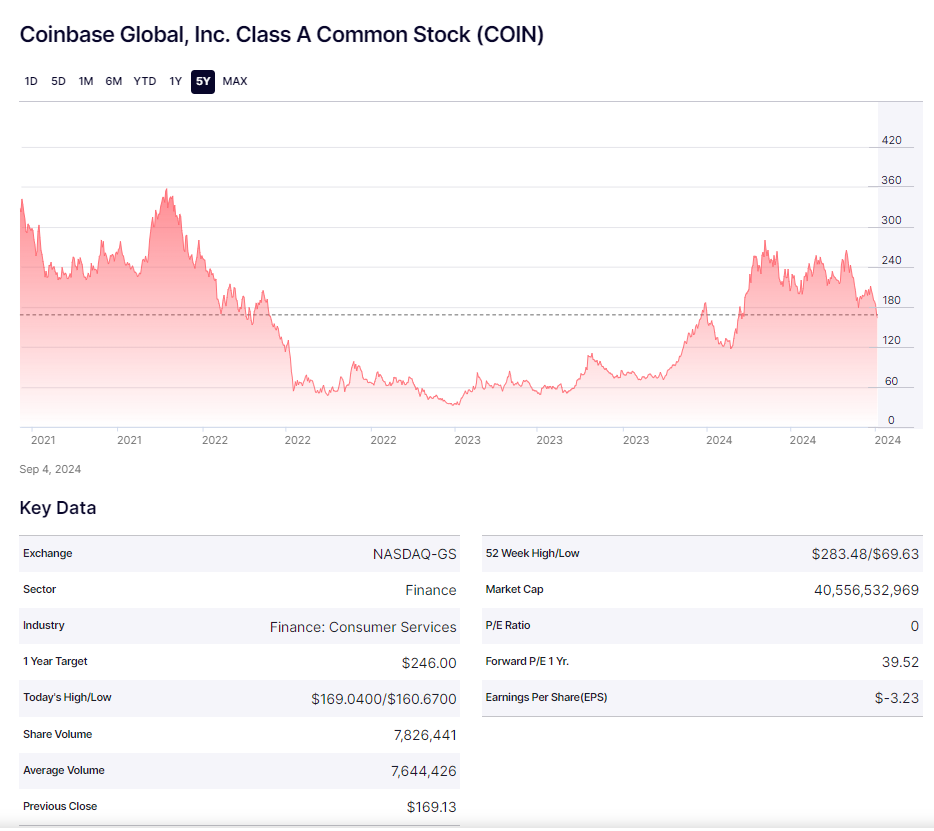Click the Exchange row label

point(48,553)
